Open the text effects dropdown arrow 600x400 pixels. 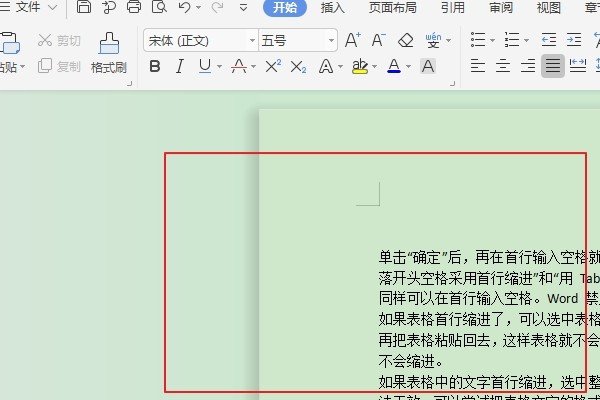(340, 67)
